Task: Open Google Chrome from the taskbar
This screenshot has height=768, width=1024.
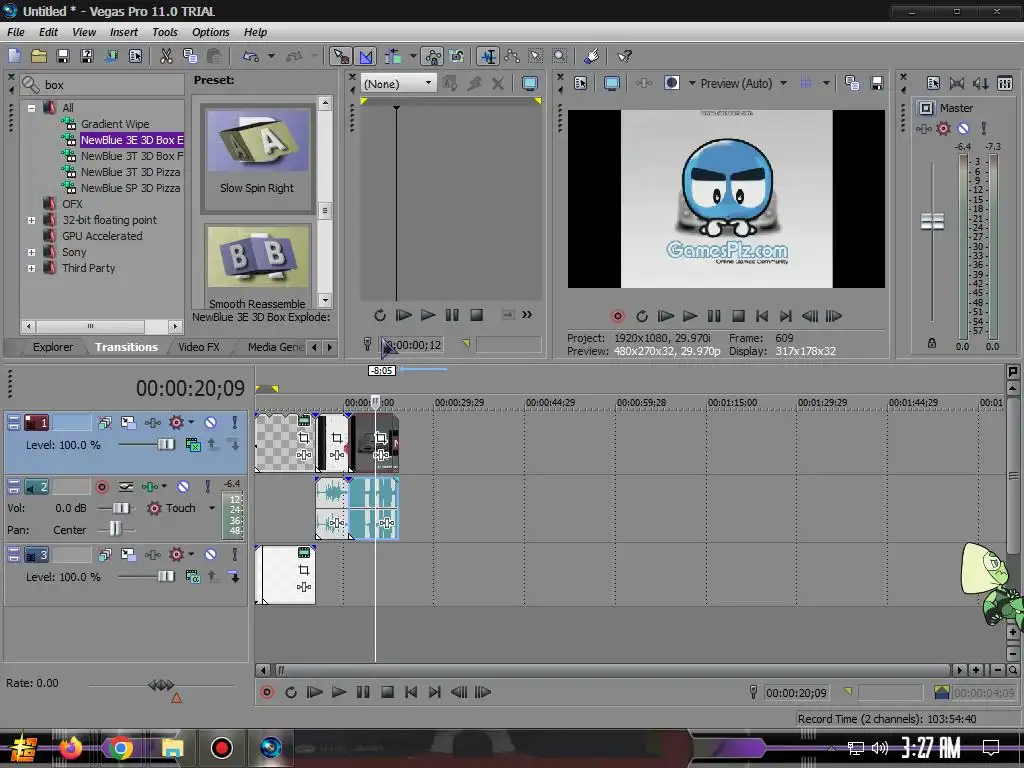Action: 121,748
